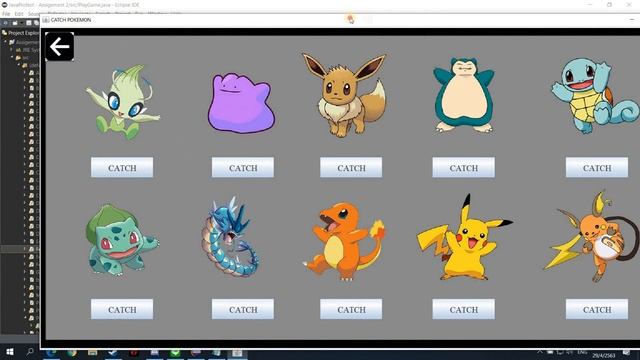Select the Charmander image
This screenshot has height=360, width=640.
(x=344, y=242)
